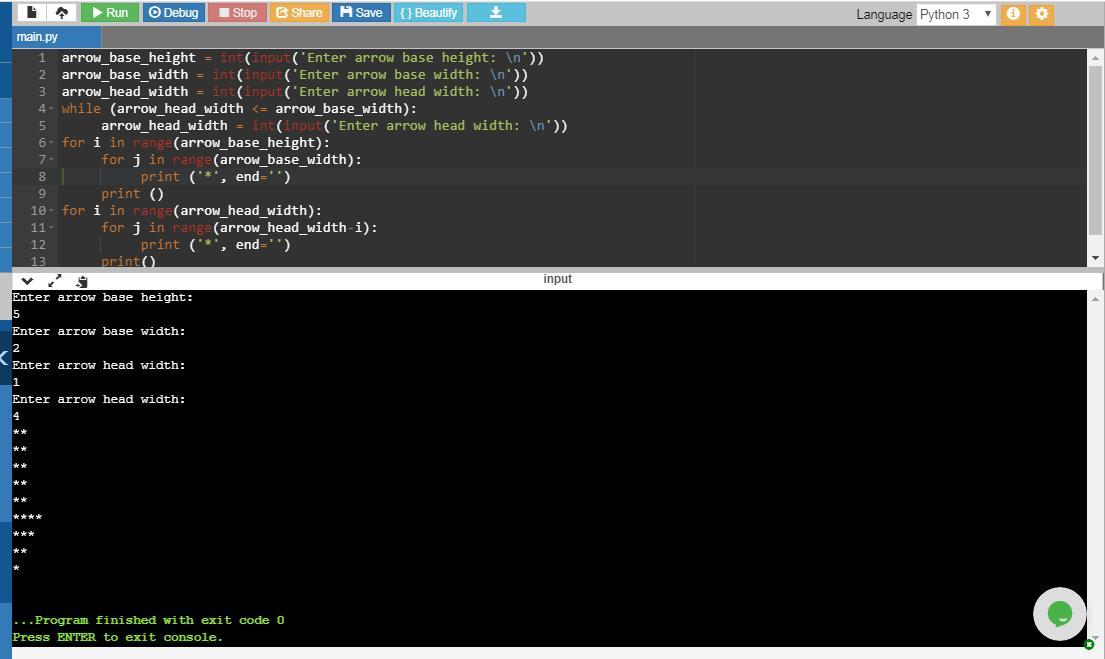
Task: Click the Stop button
Action: pos(237,13)
